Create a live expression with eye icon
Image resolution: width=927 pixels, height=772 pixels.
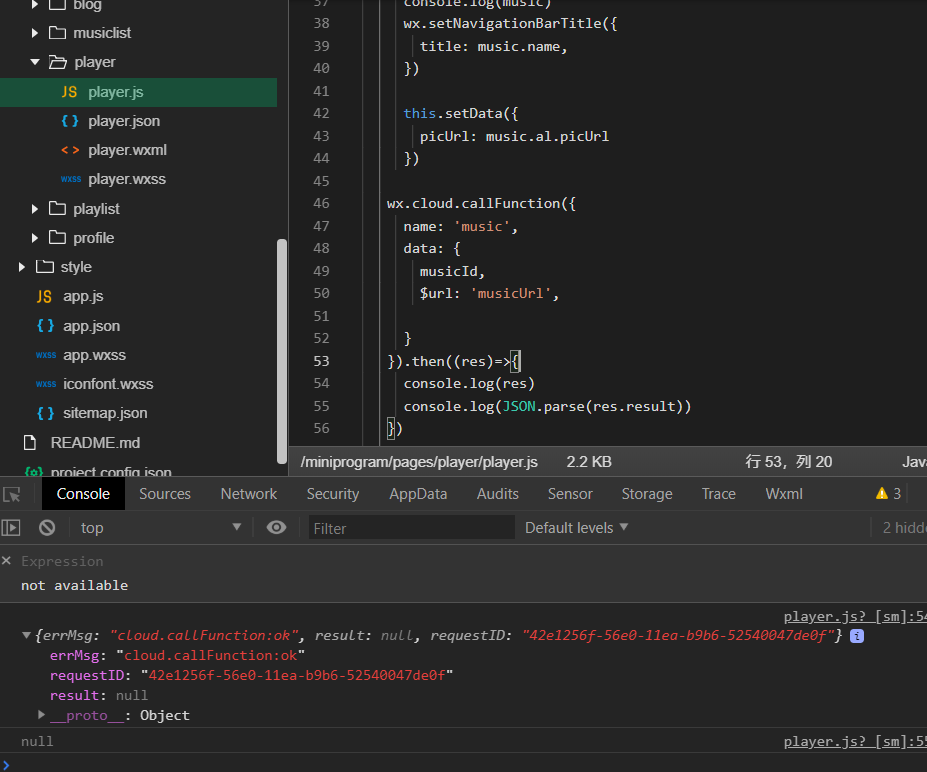(276, 528)
